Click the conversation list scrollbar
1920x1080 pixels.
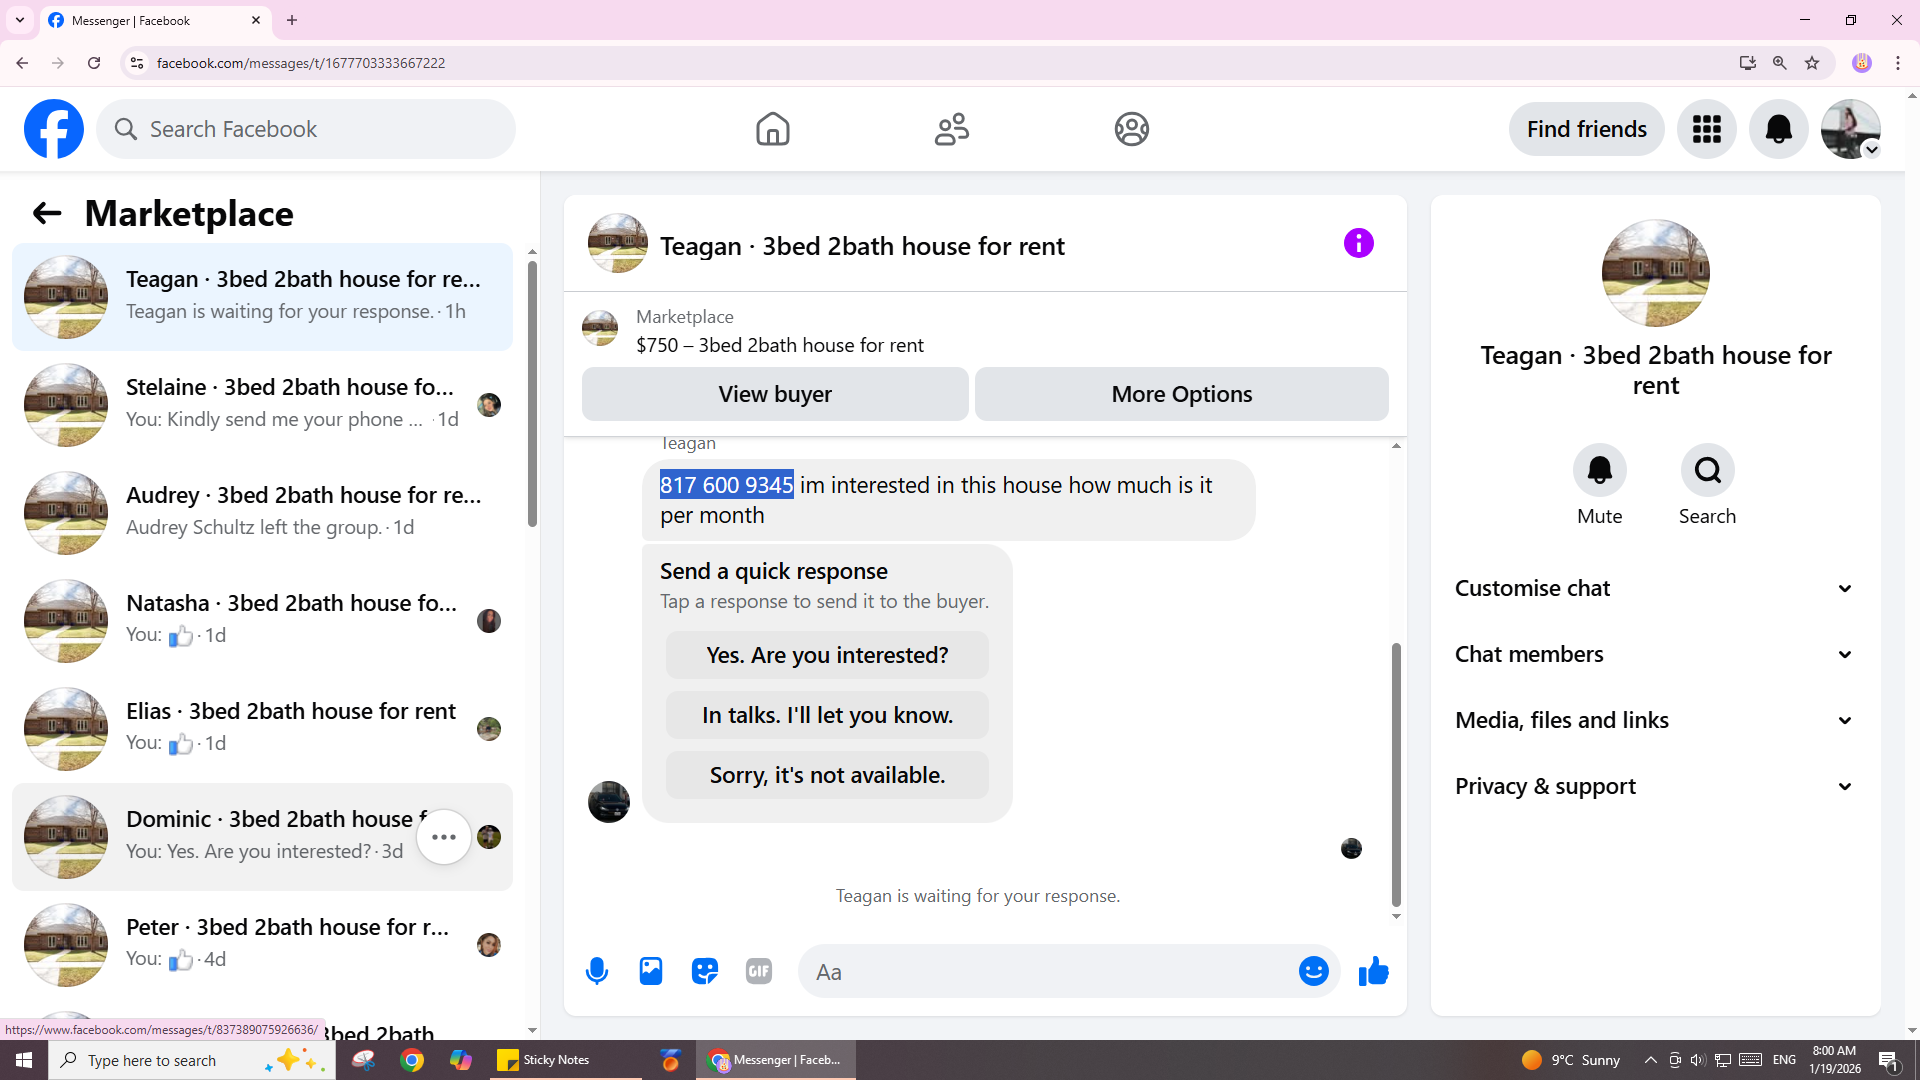[532, 393]
